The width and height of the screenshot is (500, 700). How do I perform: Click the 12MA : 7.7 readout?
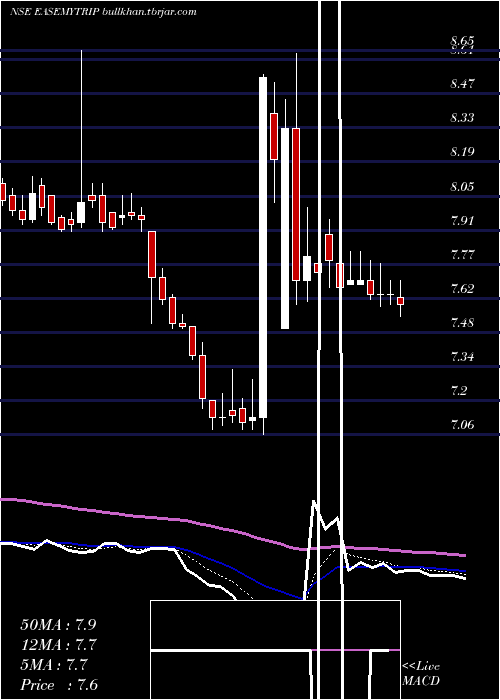(59, 645)
